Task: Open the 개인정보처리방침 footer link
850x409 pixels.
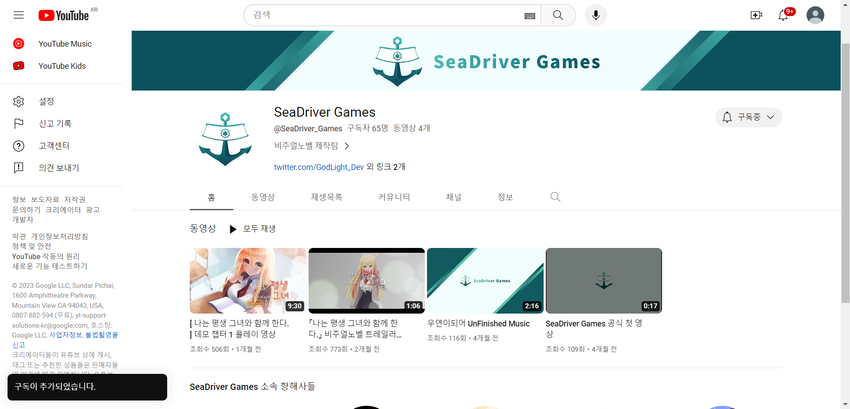Action: point(59,237)
